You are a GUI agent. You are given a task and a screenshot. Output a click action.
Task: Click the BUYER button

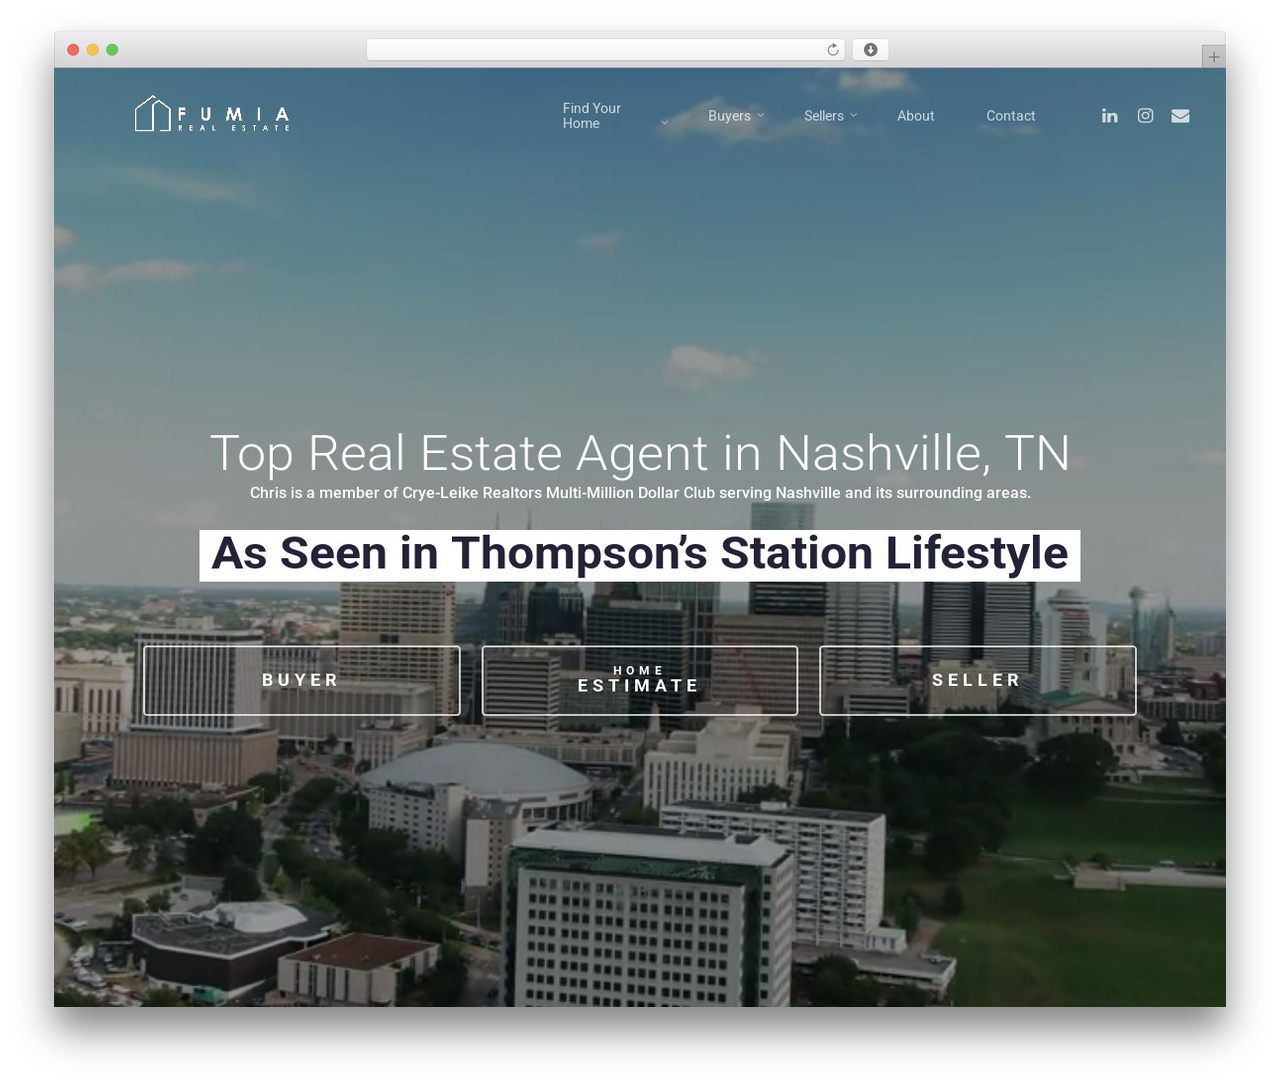click(301, 680)
